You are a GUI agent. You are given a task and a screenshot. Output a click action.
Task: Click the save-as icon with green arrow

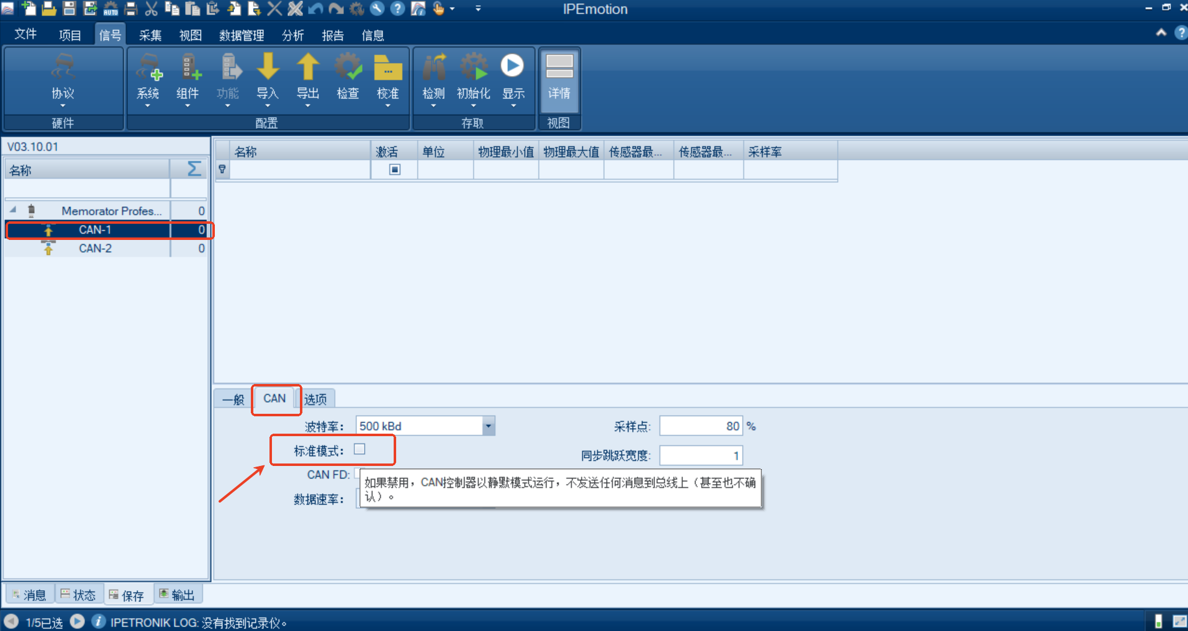coord(90,8)
